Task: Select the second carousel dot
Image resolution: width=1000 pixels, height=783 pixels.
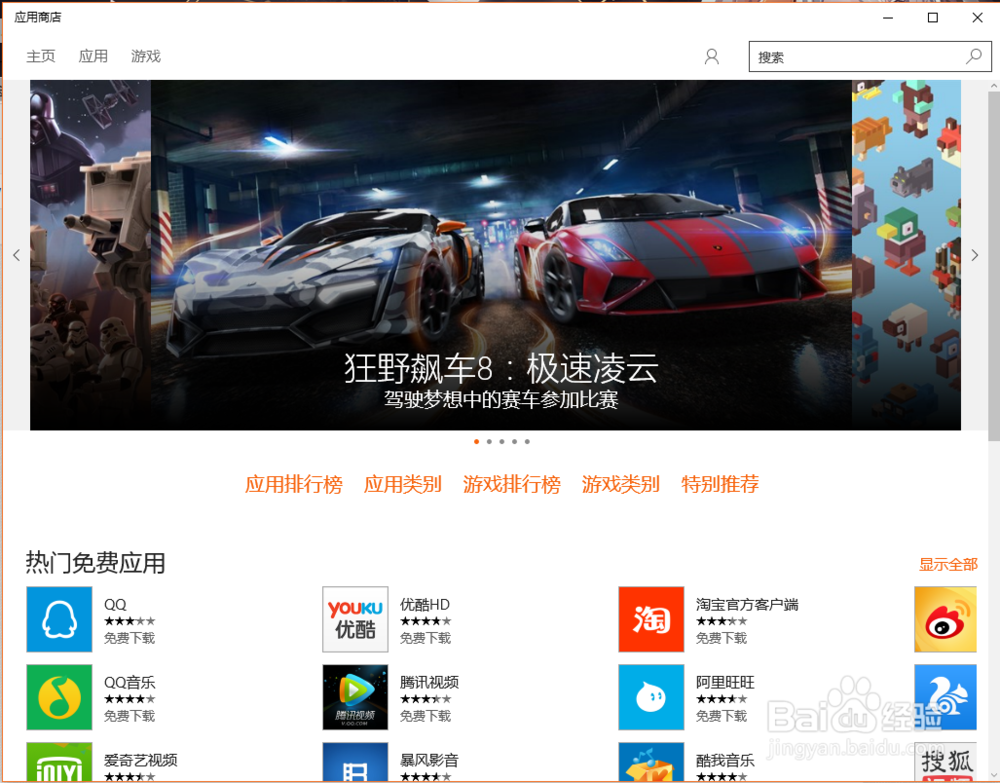Action: 489,441
